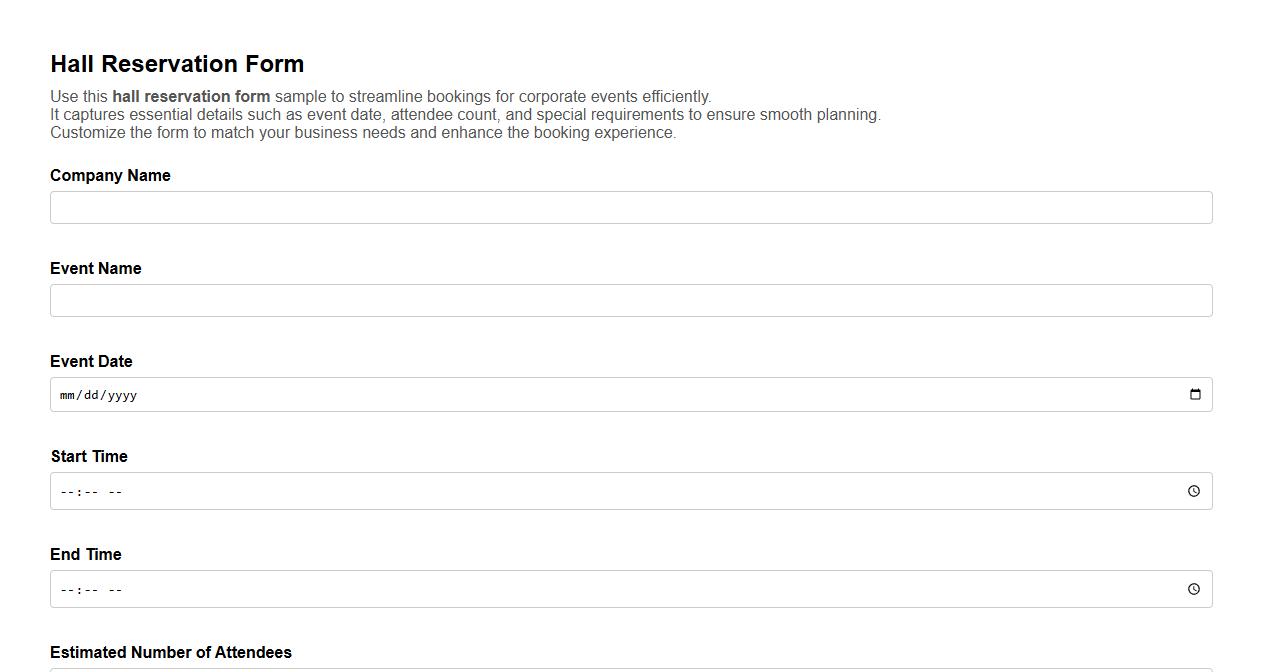Click the Estimated Number of Attendees label

pos(171,653)
